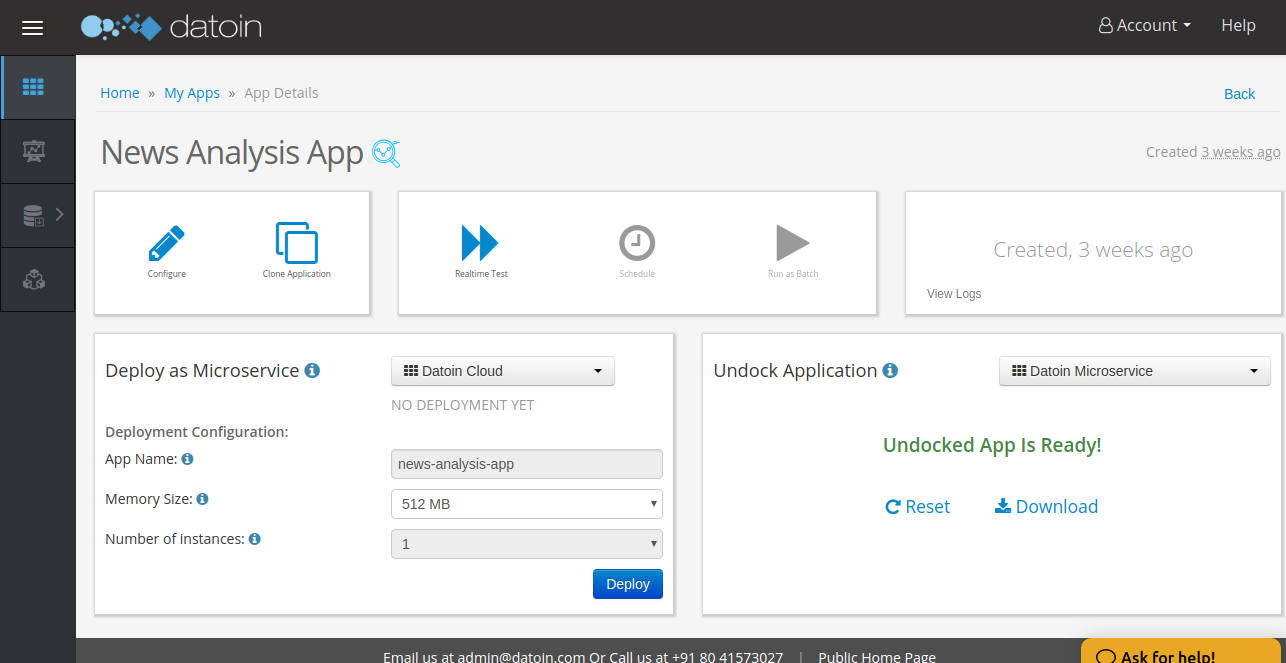1286x663 pixels.
Task: Click the app analysis icon beside title
Action: click(x=386, y=153)
